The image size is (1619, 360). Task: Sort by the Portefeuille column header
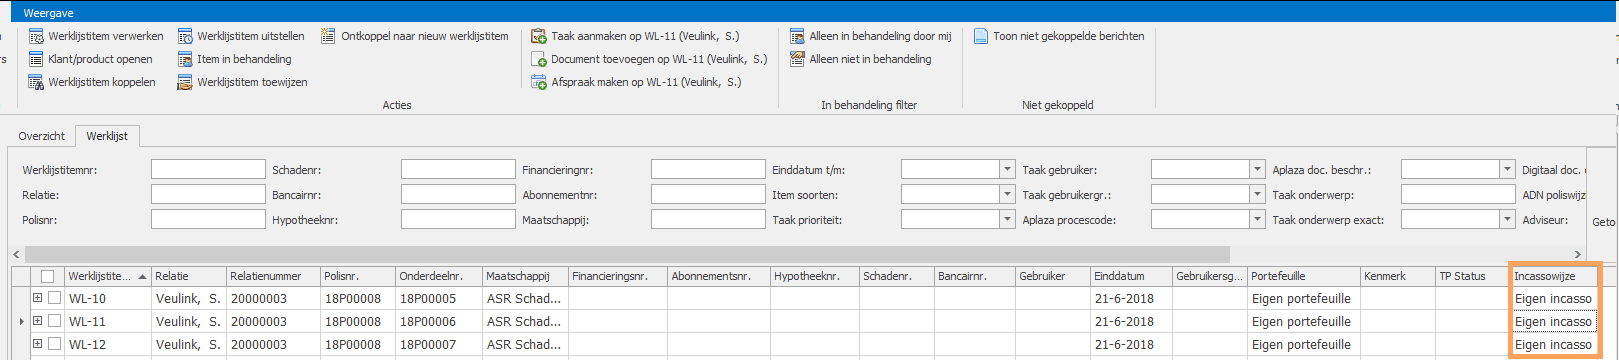click(1303, 276)
